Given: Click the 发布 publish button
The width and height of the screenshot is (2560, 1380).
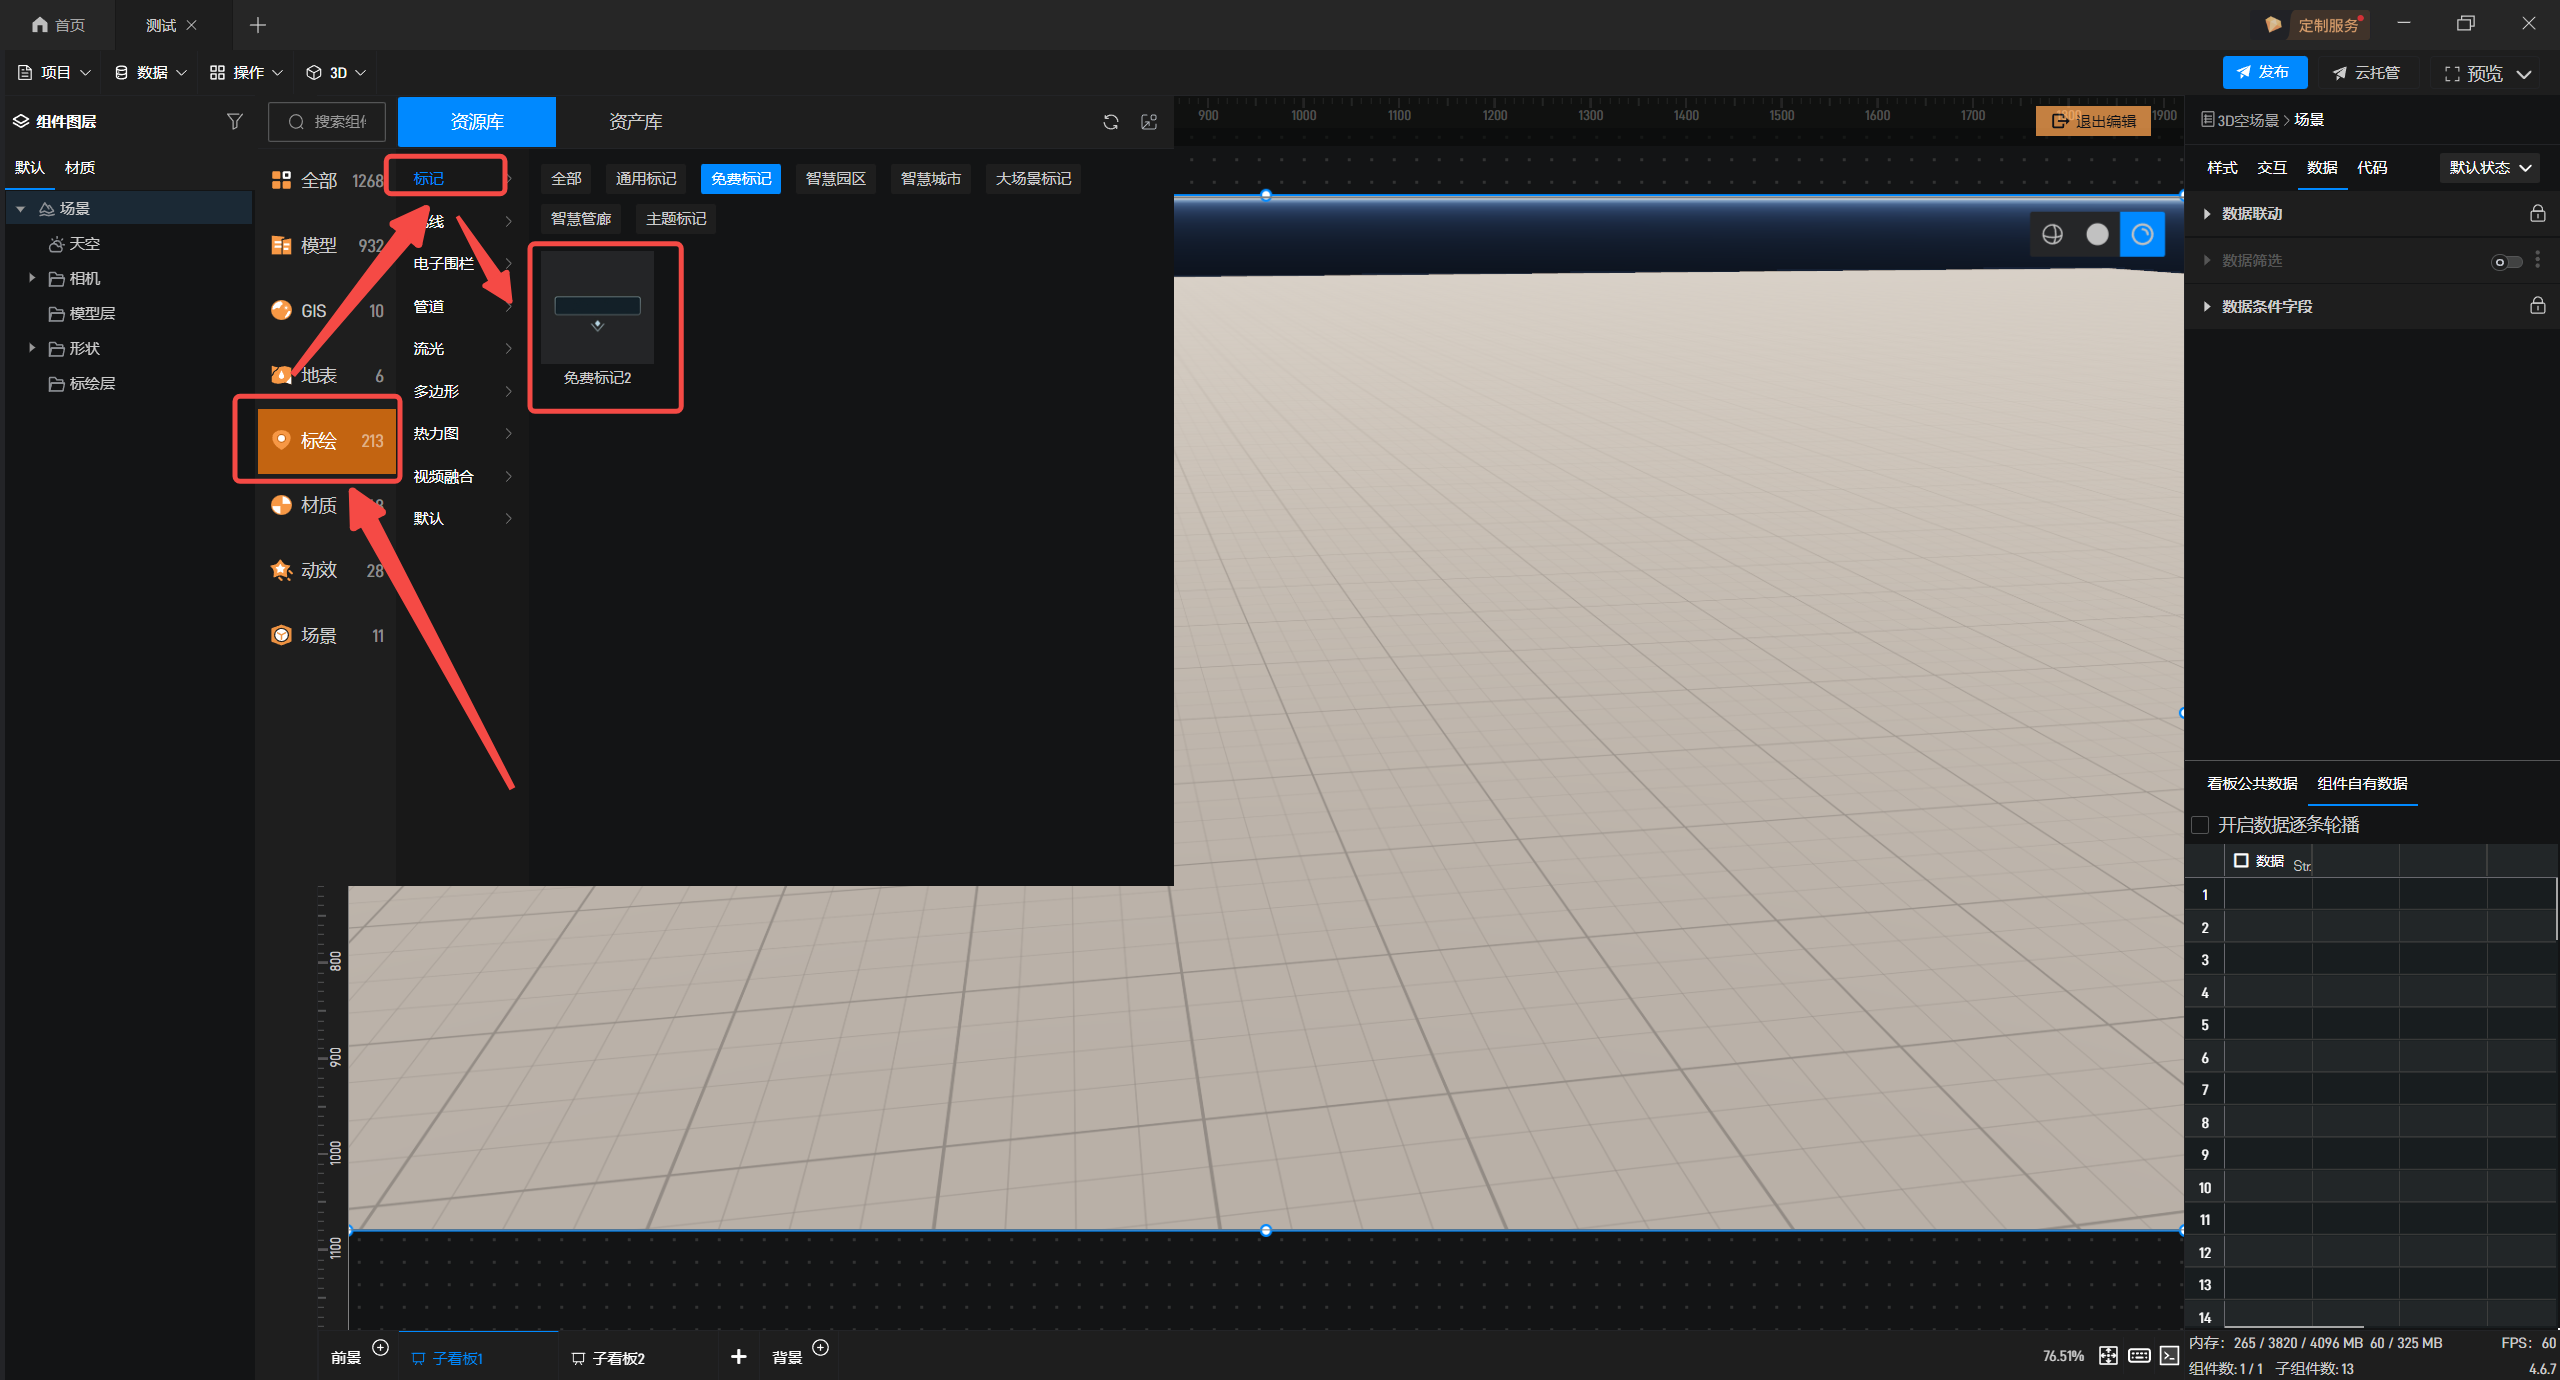Looking at the screenshot, I should pos(2264,72).
